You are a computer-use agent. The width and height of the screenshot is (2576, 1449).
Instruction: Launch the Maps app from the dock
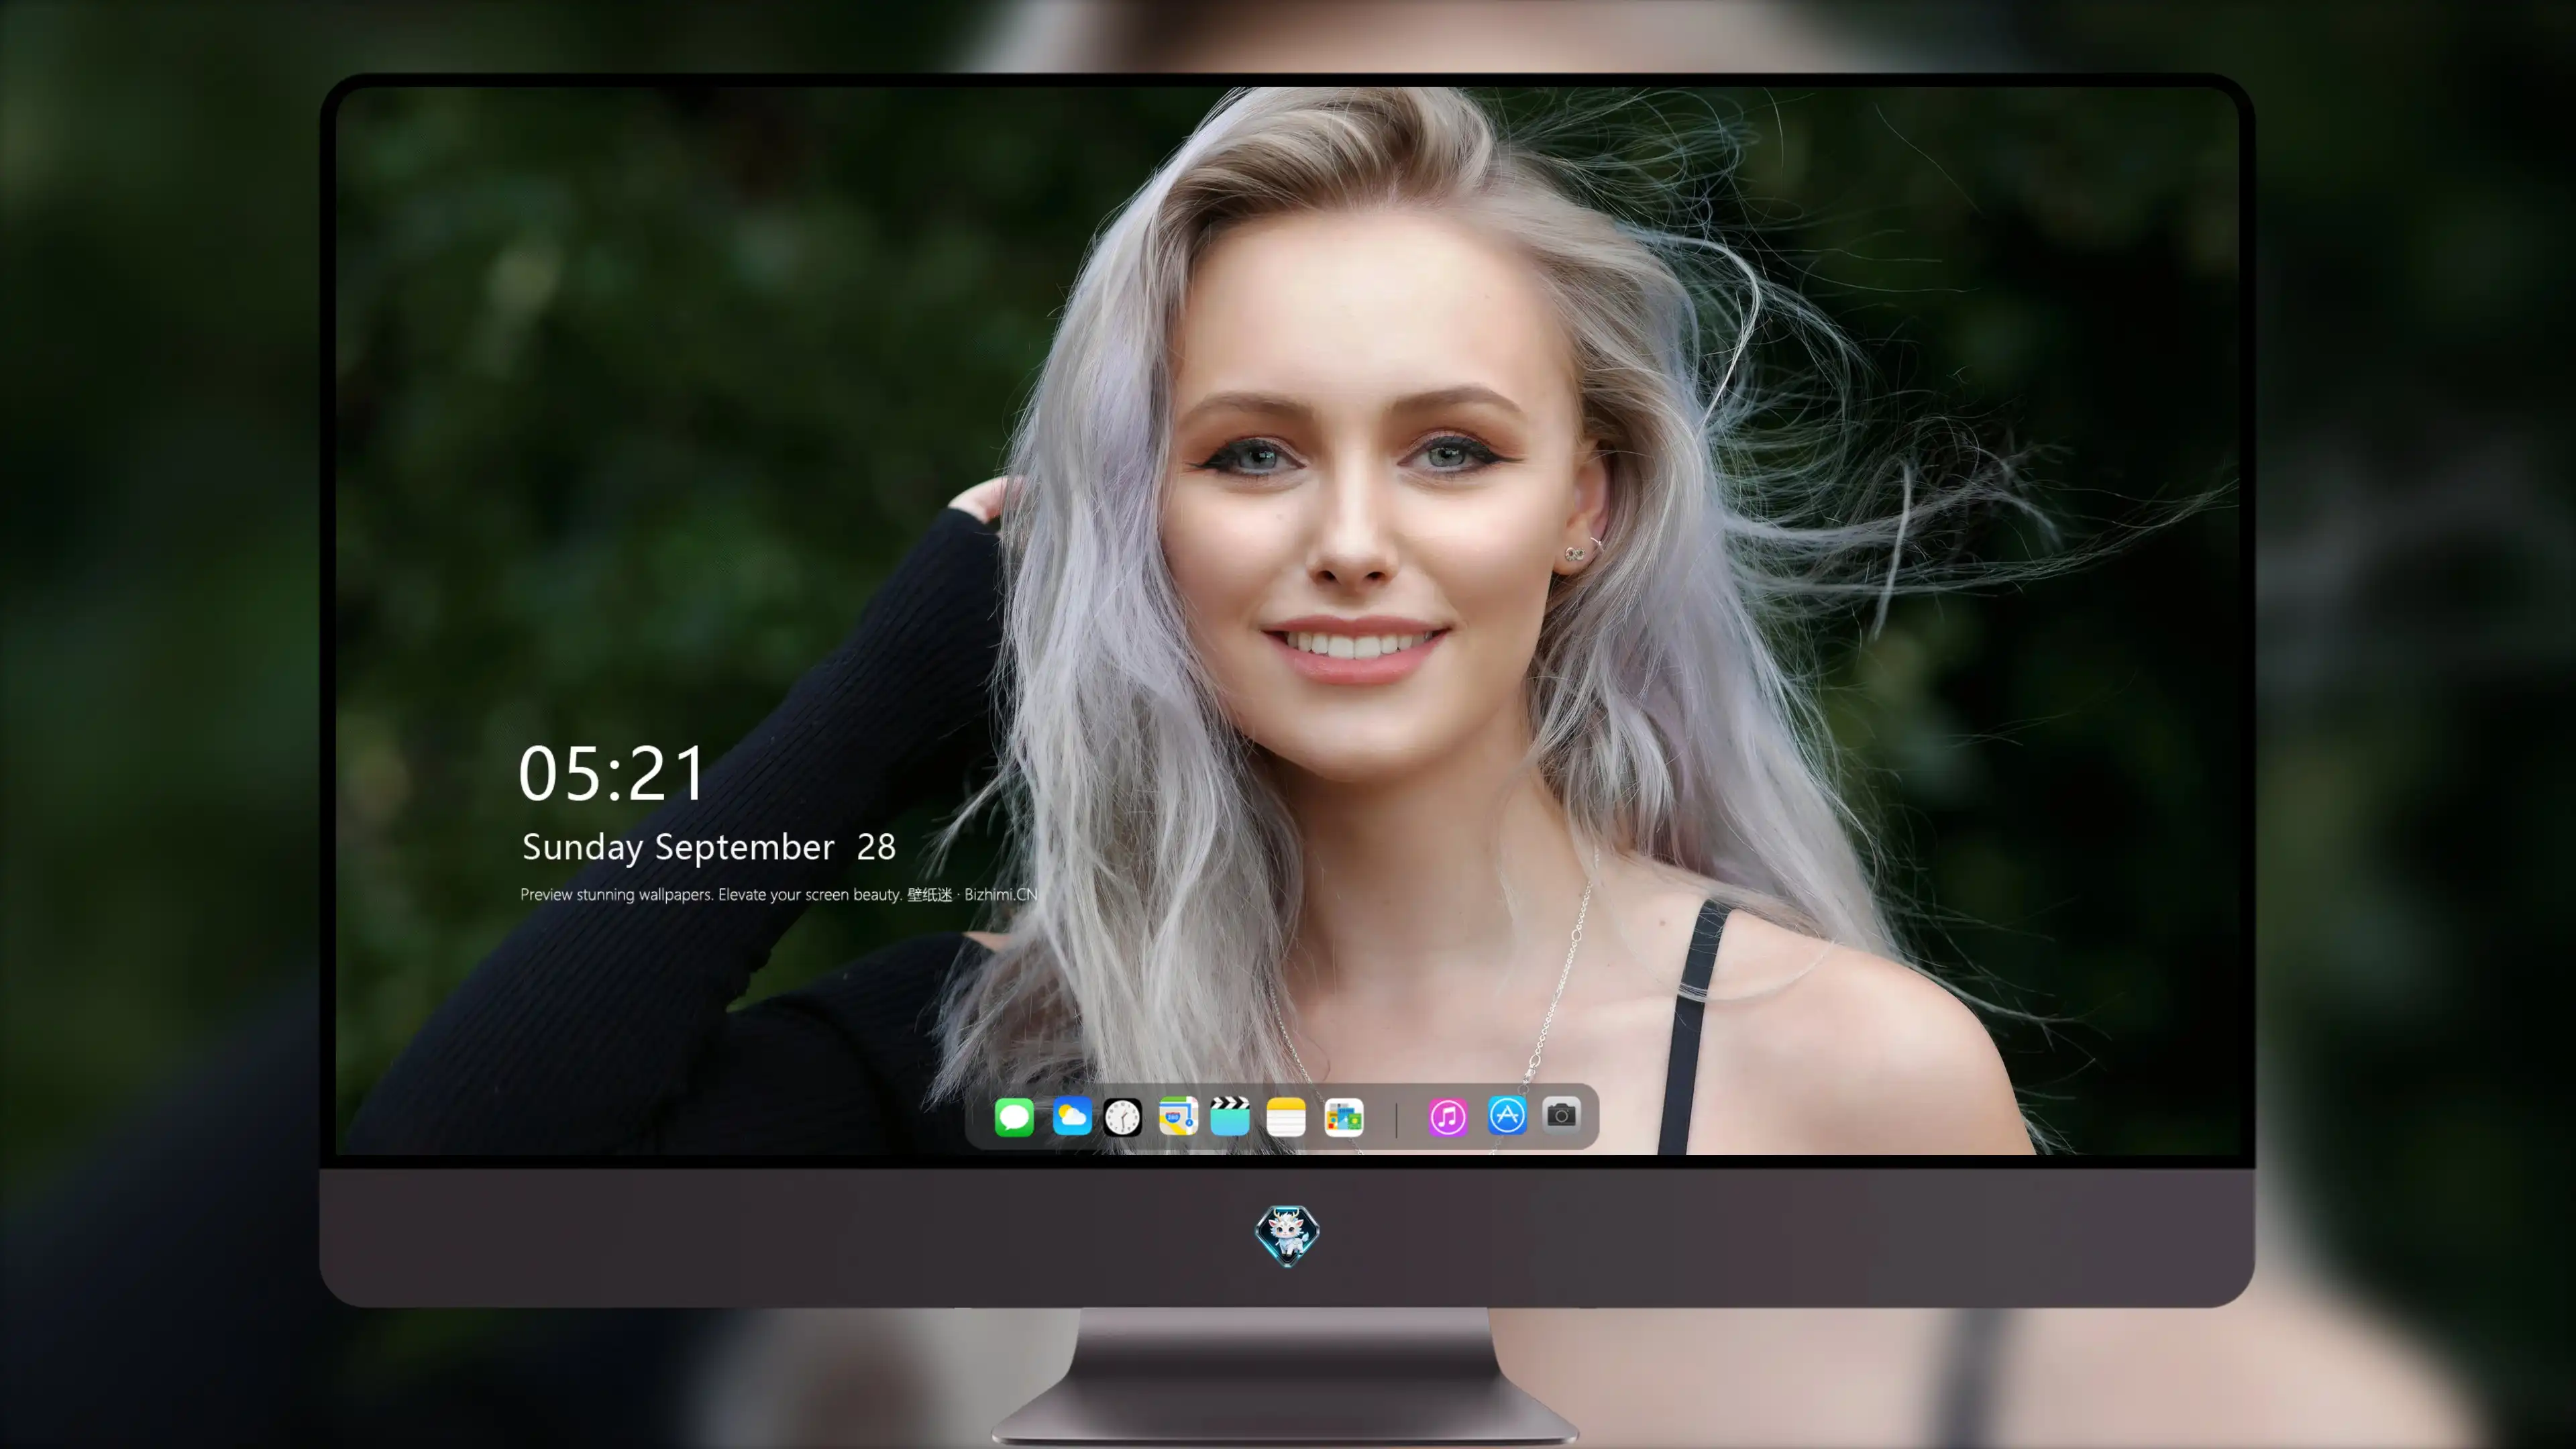click(1178, 1116)
